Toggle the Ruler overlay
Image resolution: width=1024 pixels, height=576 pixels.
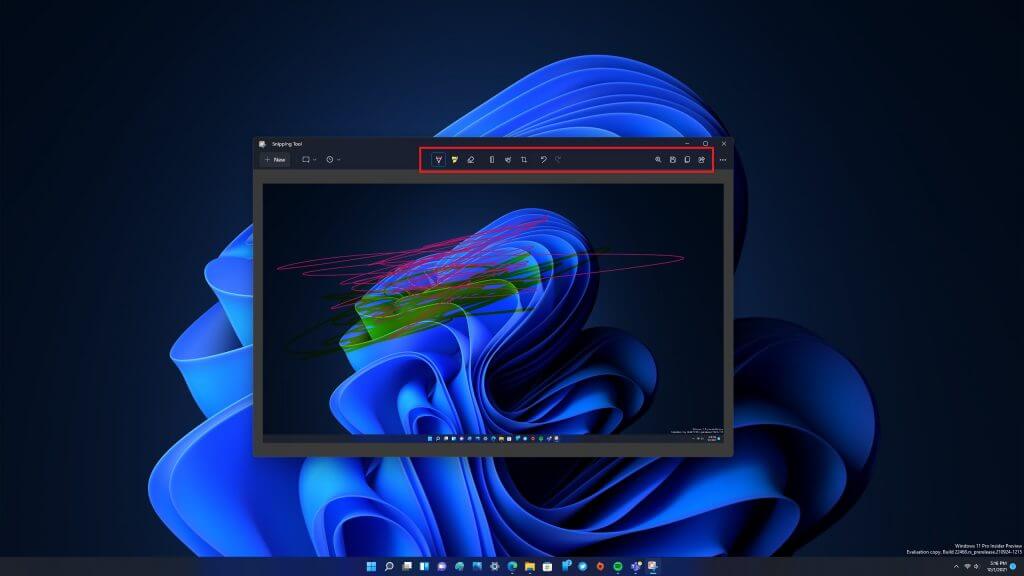(491, 159)
